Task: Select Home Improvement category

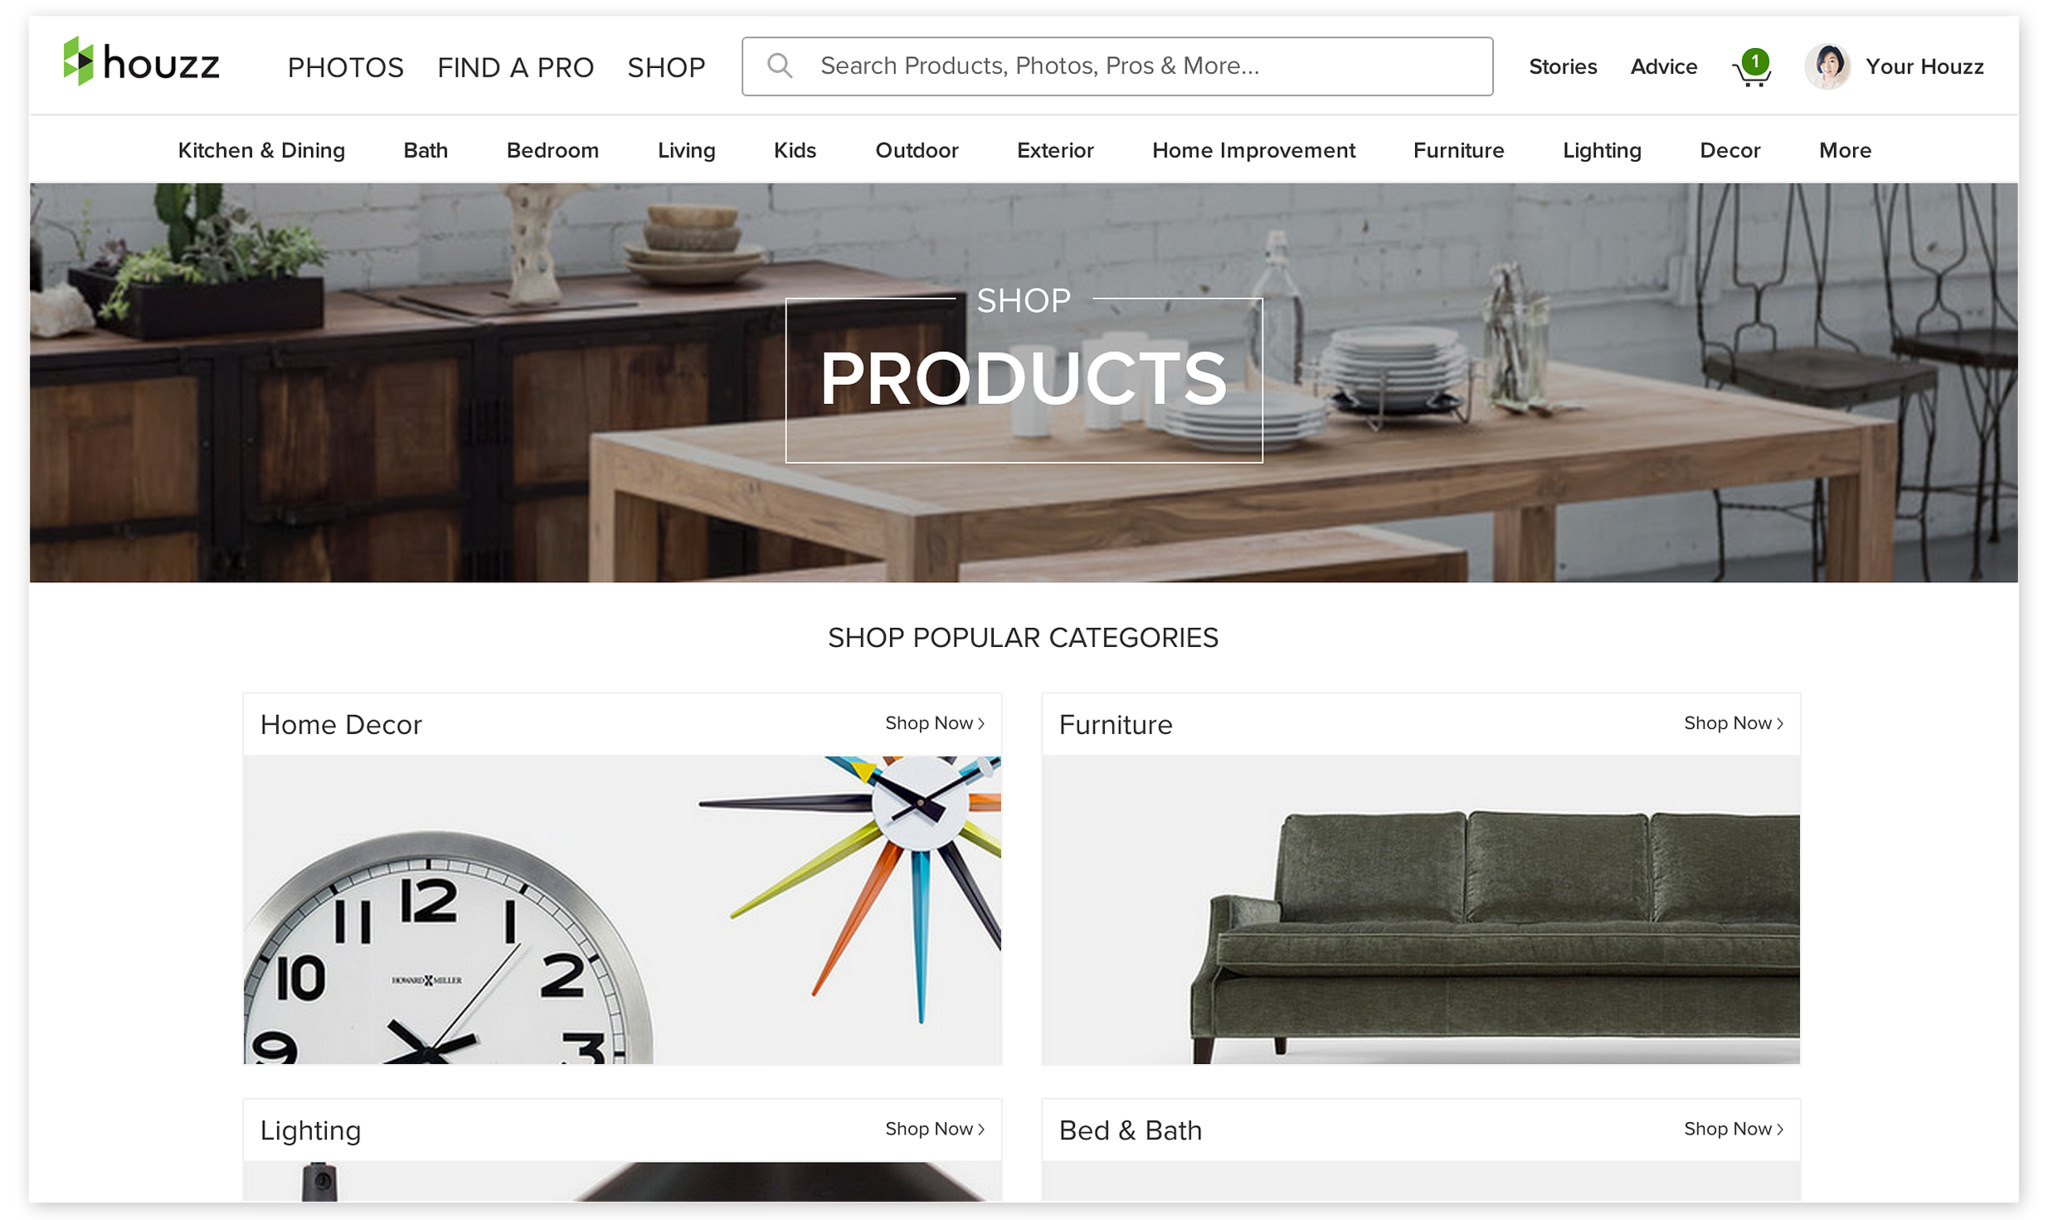Action: point(1253,150)
